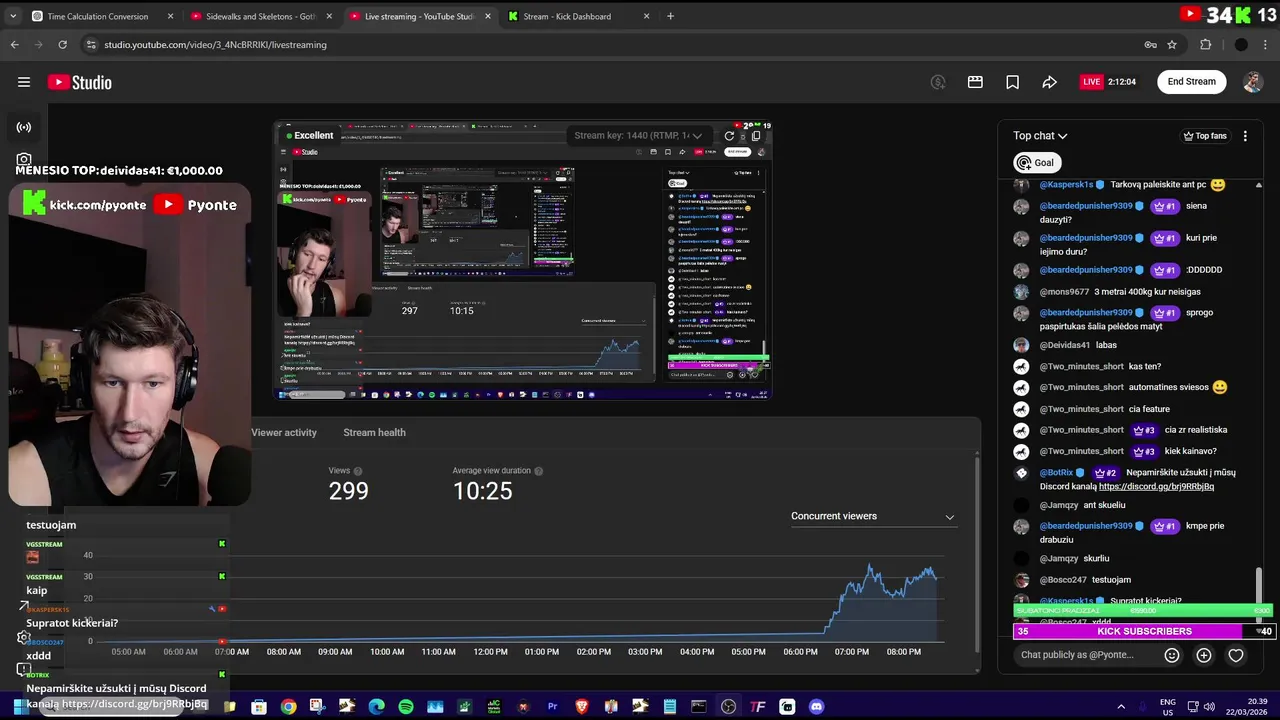Click the address bar URL

click(x=215, y=45)
